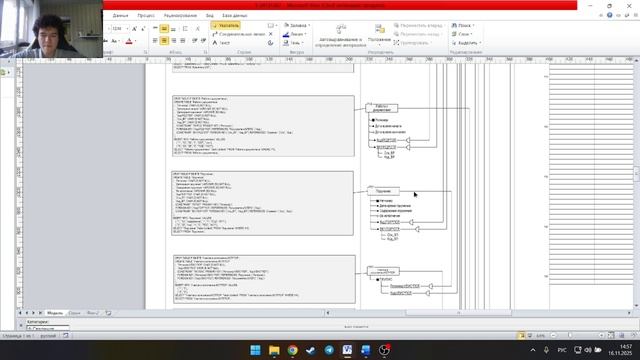Click the Visio help icon
The height and width of the screenshot is (360, 640).
(x=609, y=15)
